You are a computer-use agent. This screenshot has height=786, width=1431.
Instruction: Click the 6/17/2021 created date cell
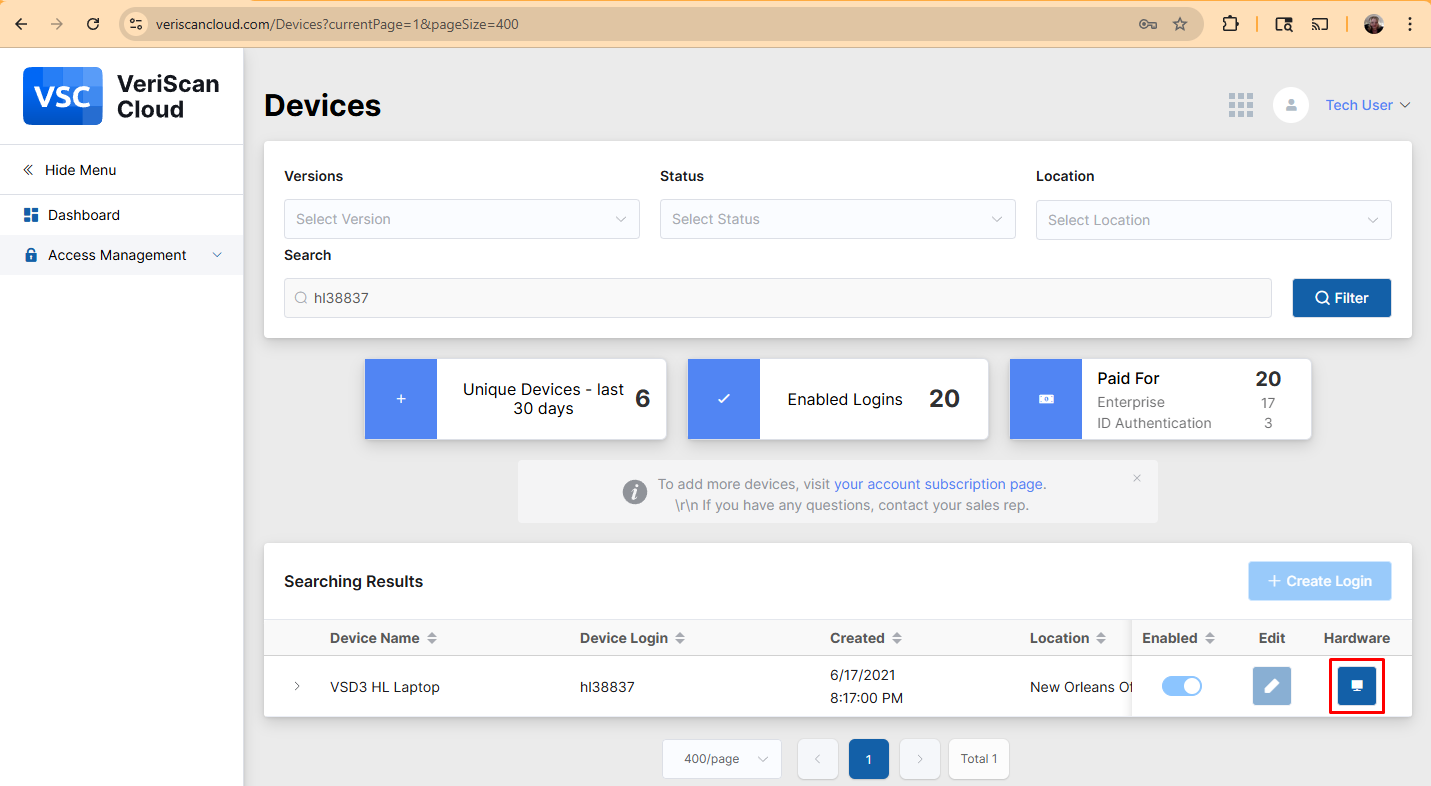click(866, 686)
